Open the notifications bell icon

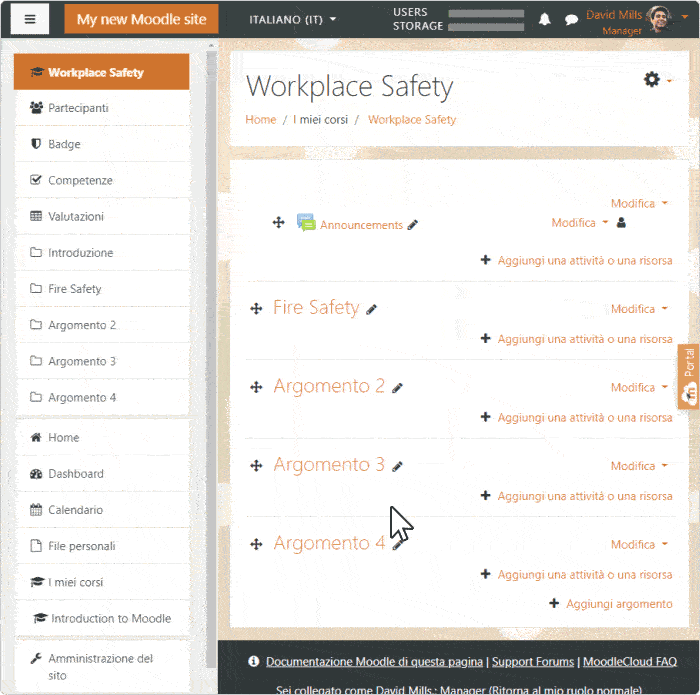coord(545,19)
